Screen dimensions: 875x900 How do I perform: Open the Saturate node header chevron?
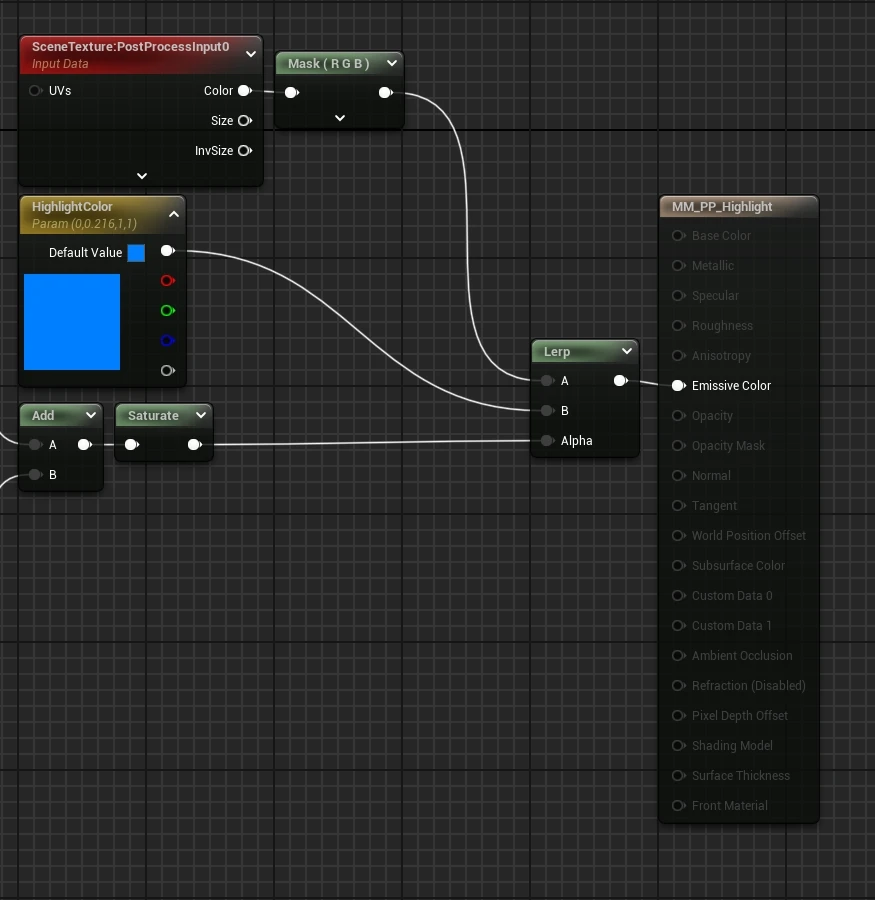pyautogui.click(x=200, y=415)
